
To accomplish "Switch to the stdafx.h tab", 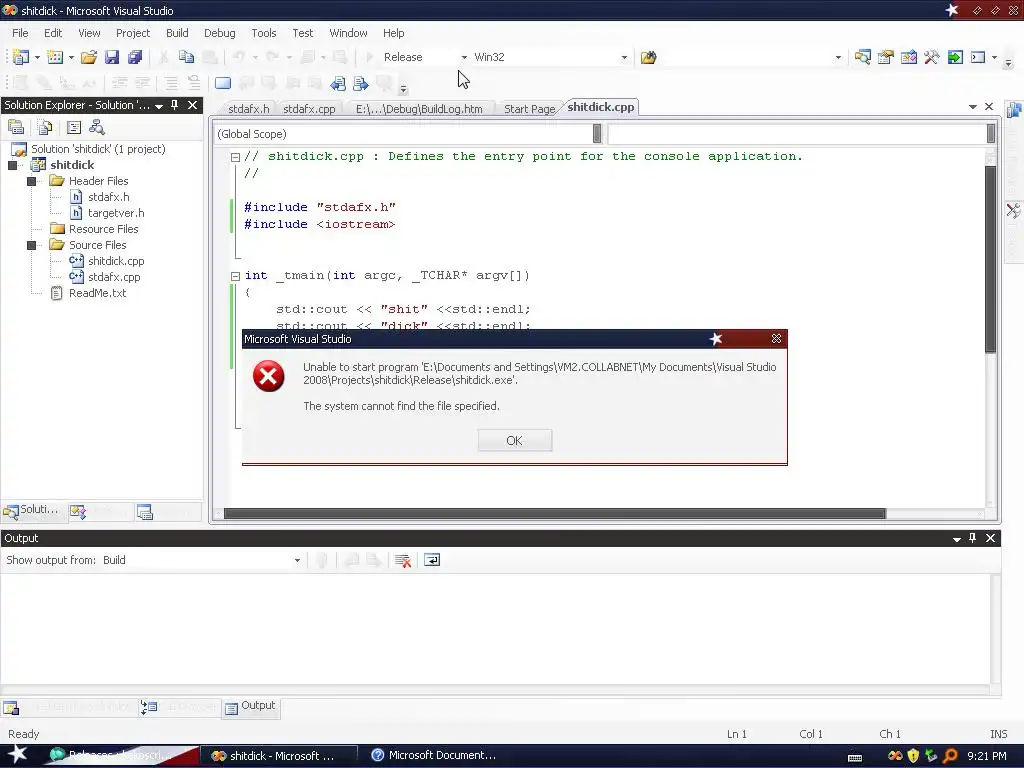I will coord(249,109).
